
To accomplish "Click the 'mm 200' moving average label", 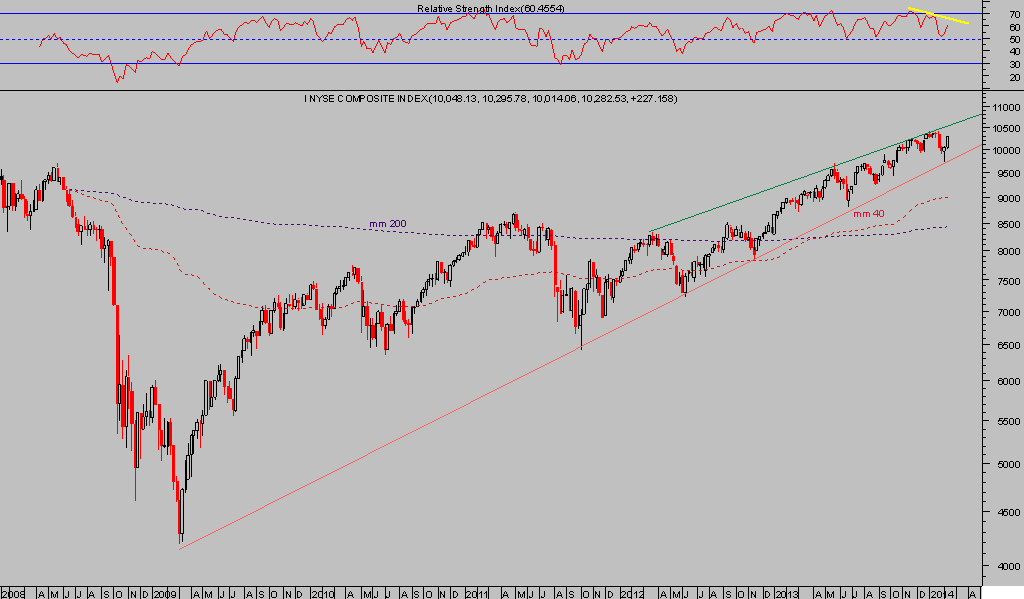I will coord(388,224).
